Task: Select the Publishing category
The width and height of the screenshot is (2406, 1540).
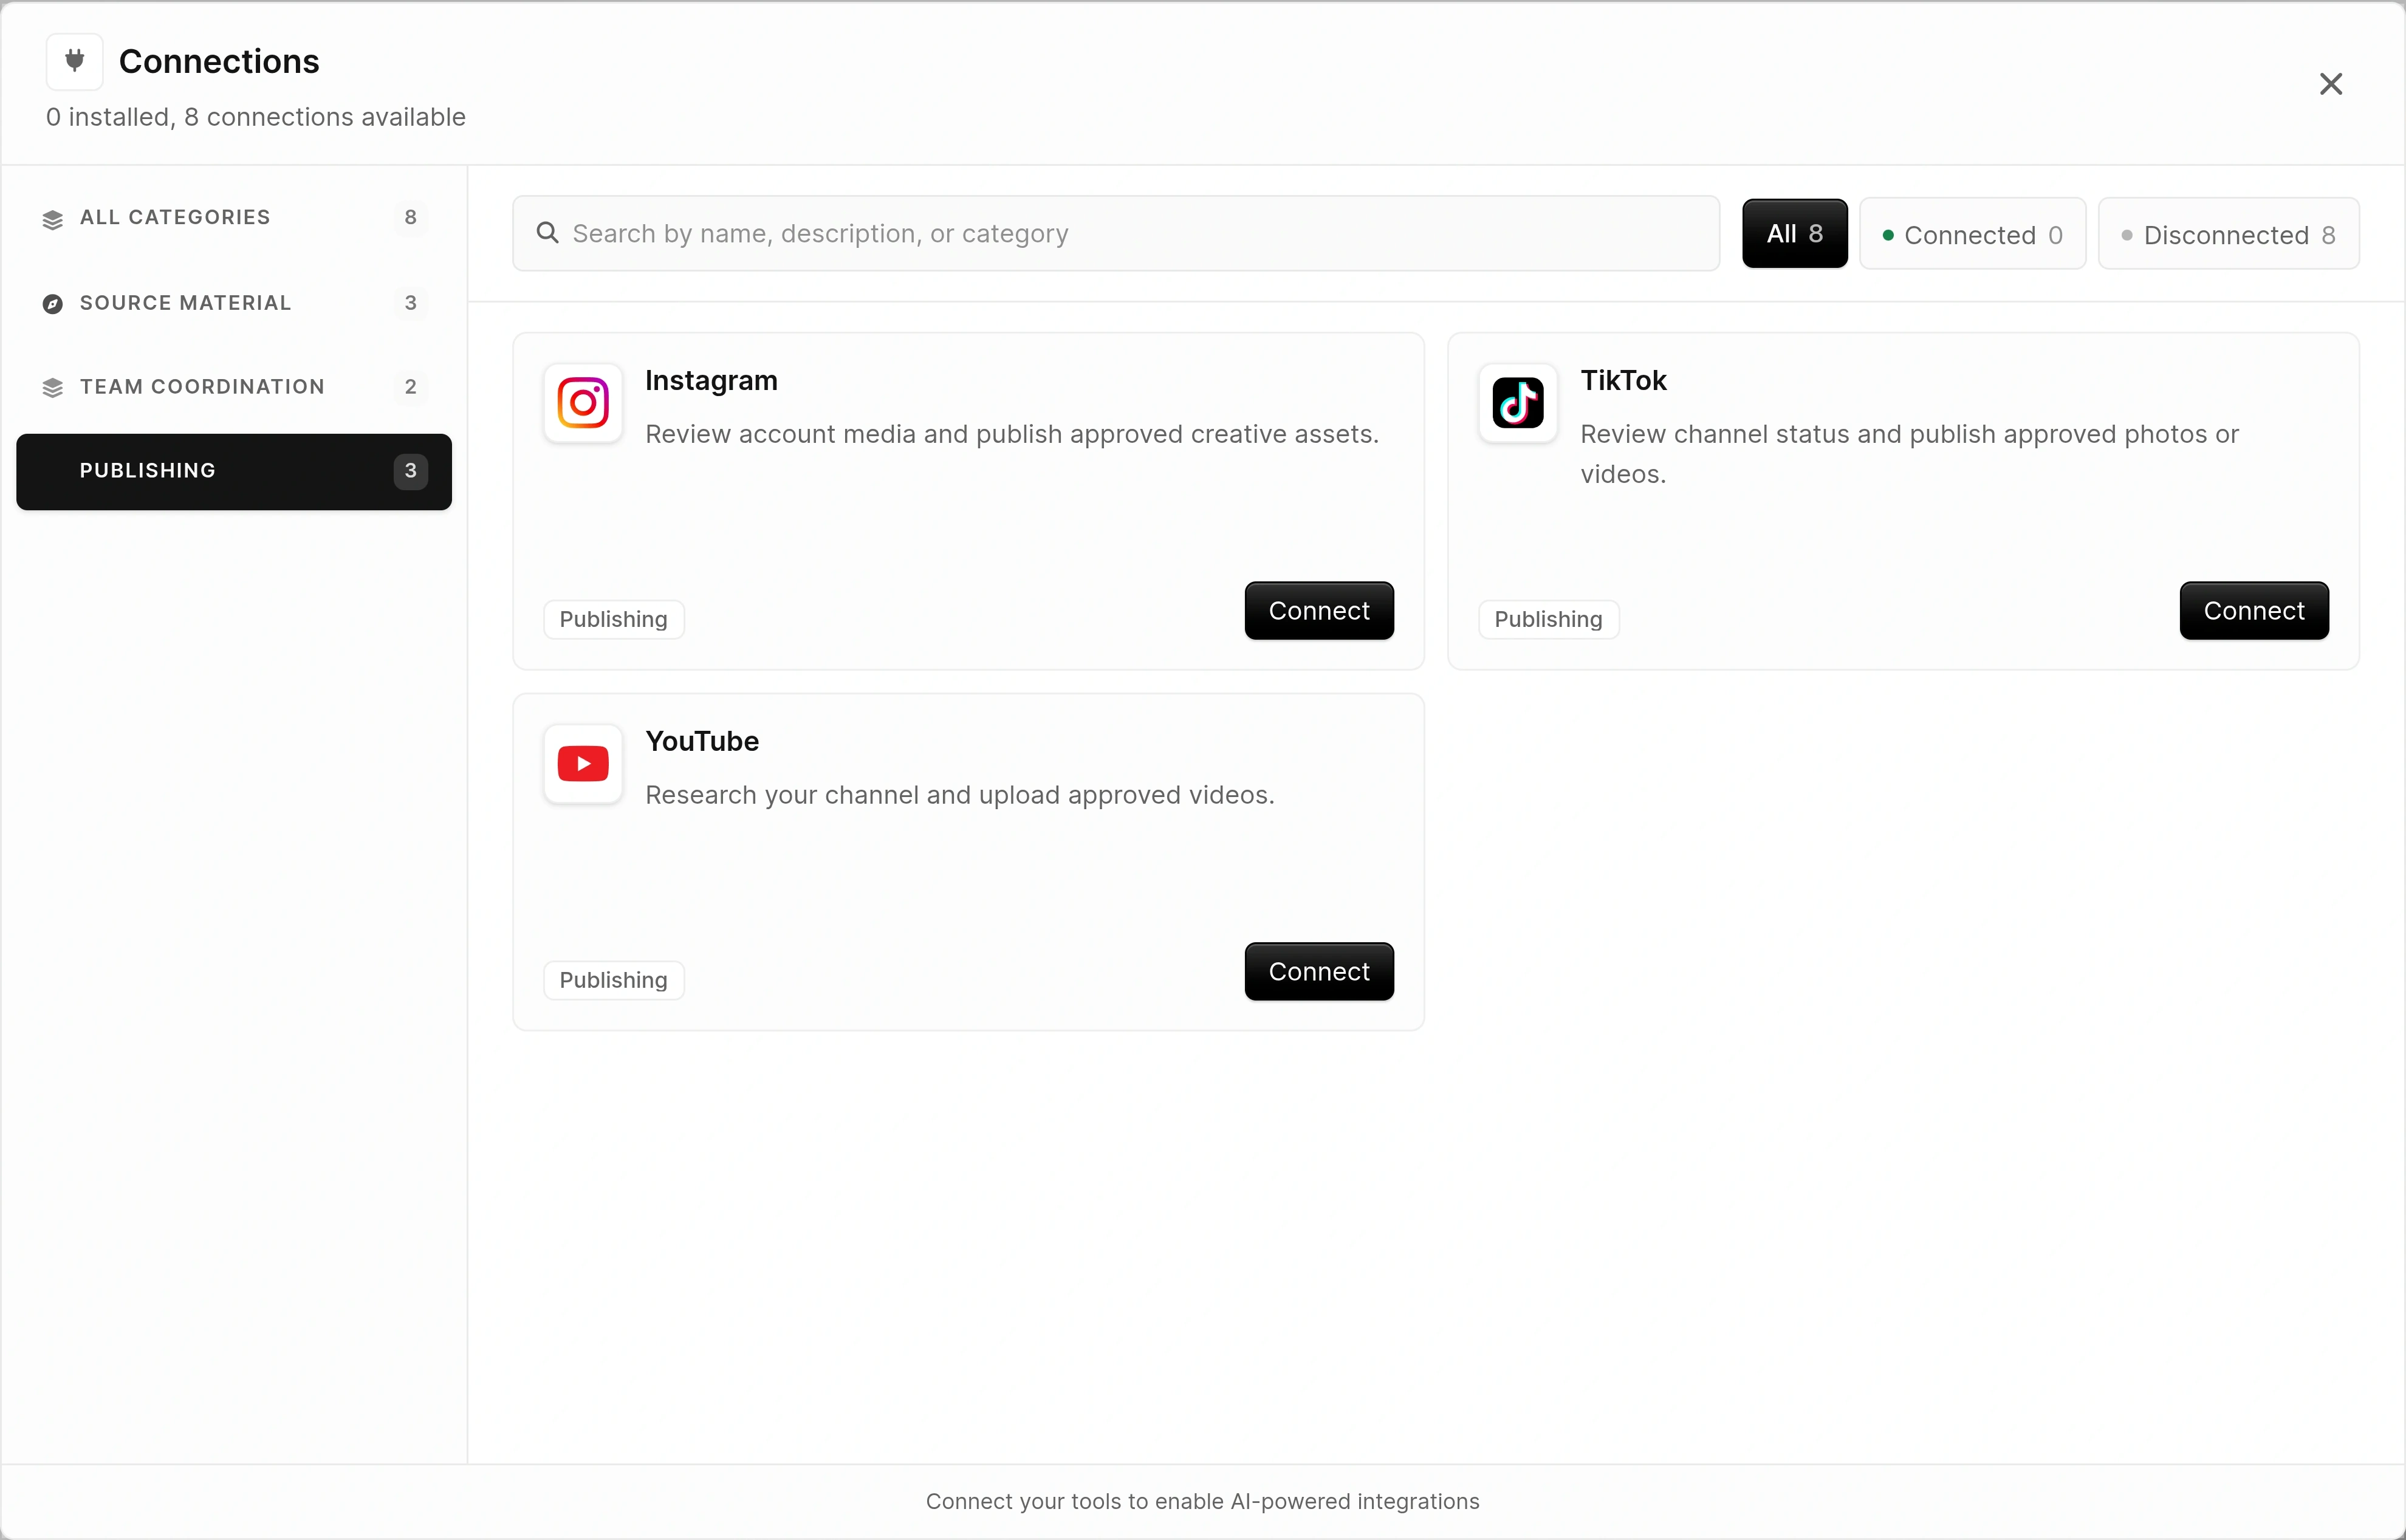Action: point(234,471)
